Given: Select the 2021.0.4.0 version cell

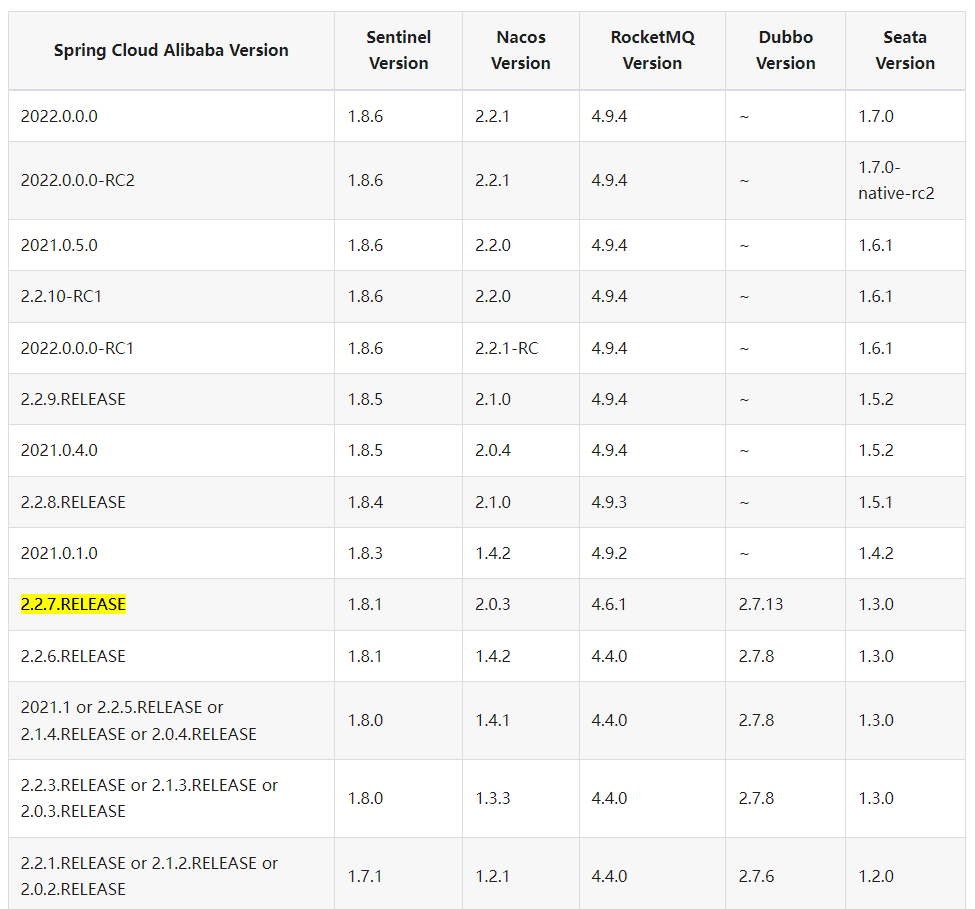Looking at the screenshot, I should point(59,450).
